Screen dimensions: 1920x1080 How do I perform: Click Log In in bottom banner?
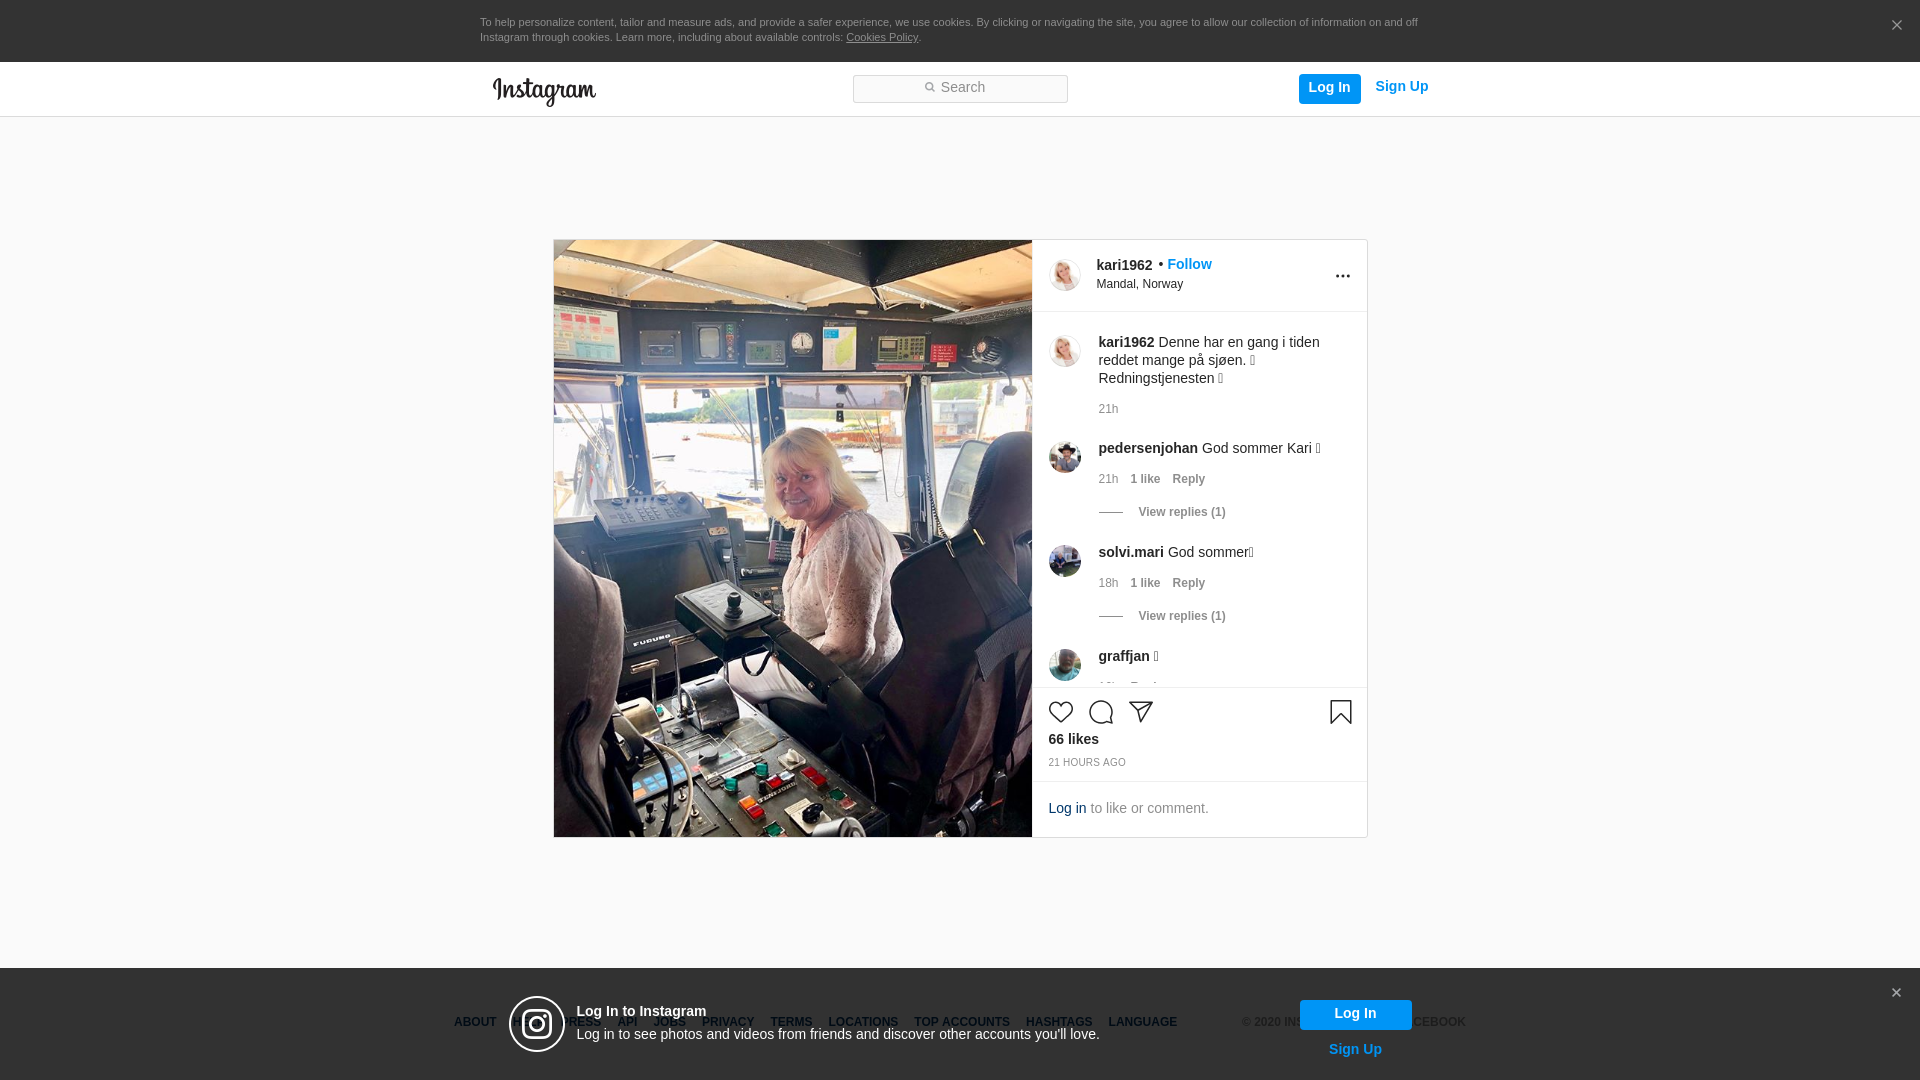tap(1355, 1015)
